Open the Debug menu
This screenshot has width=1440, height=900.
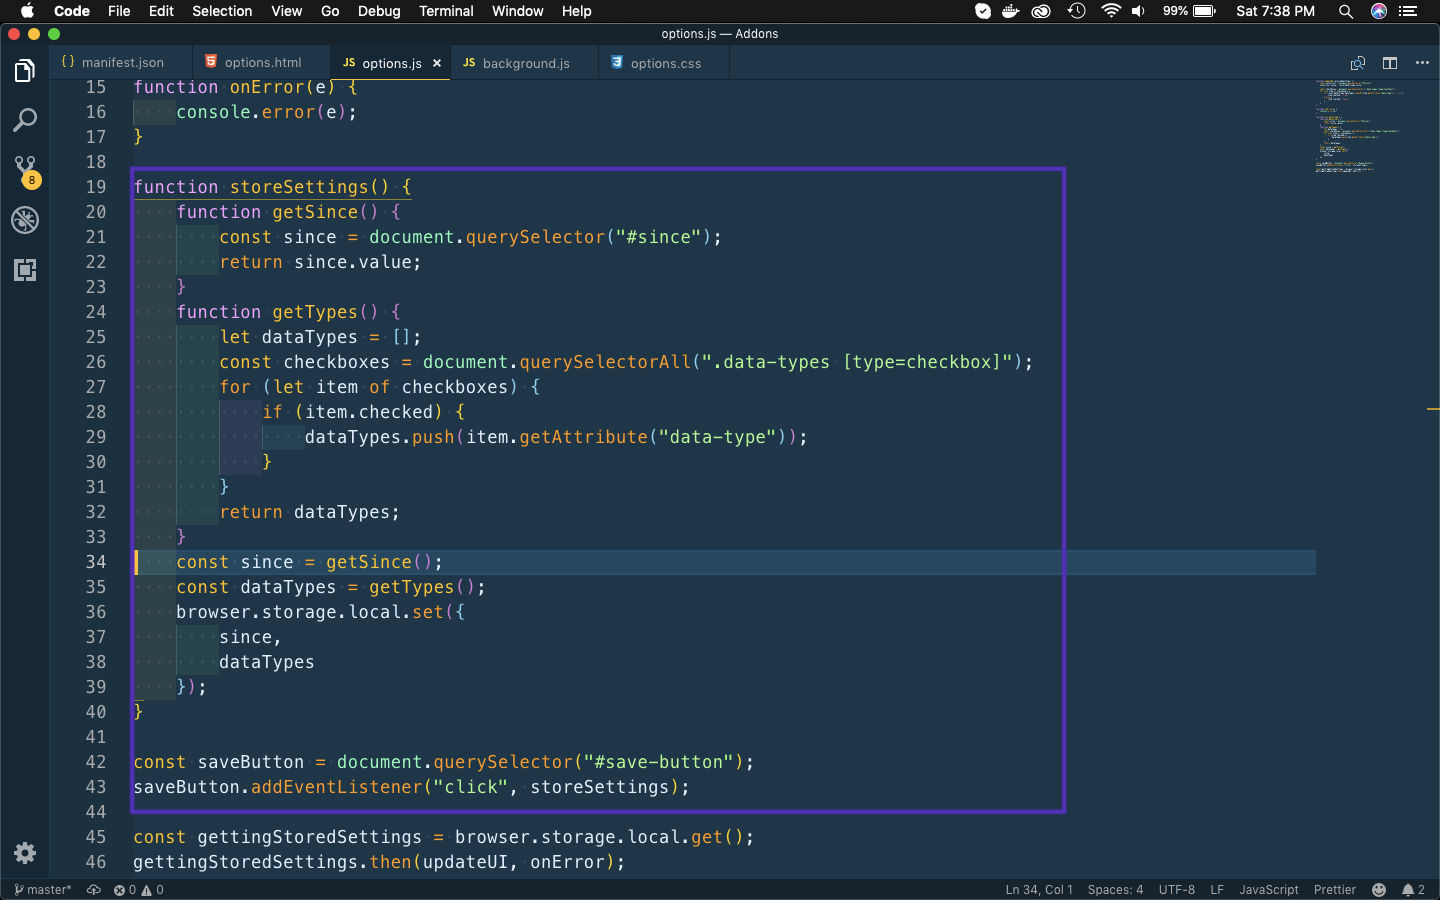[379, 11]
